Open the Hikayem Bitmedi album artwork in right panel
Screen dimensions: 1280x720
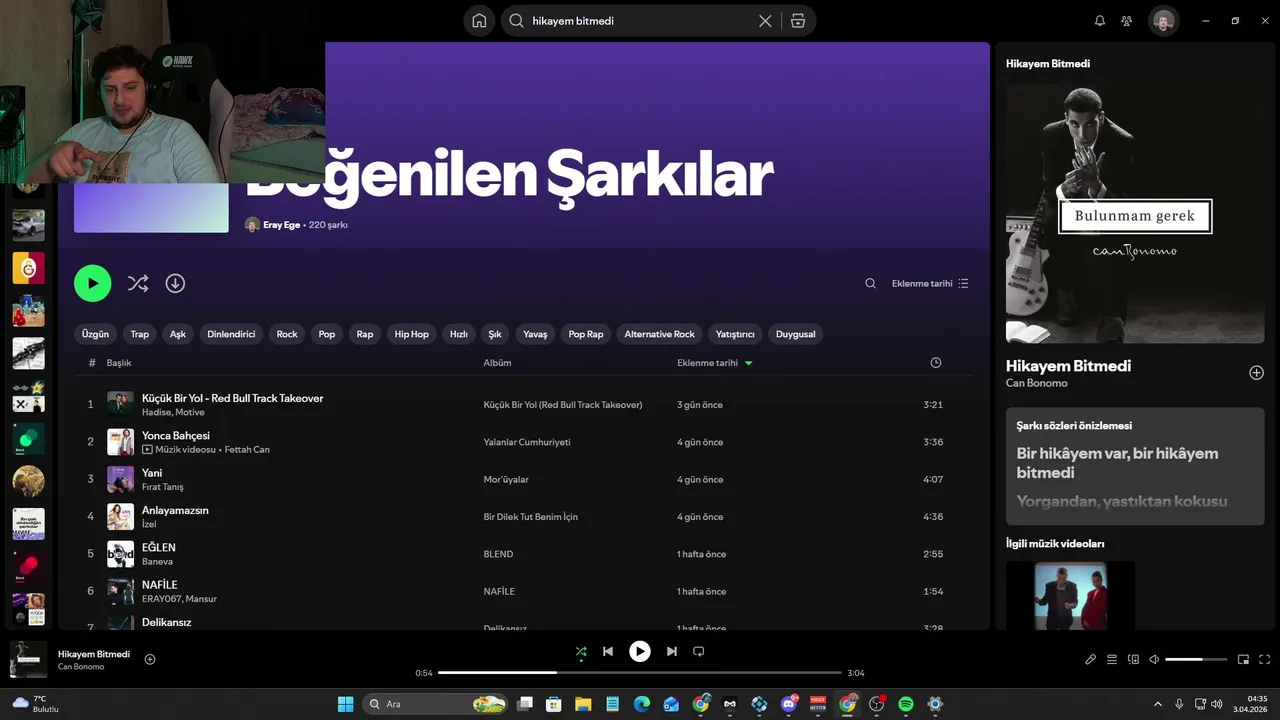point(1135,214)
